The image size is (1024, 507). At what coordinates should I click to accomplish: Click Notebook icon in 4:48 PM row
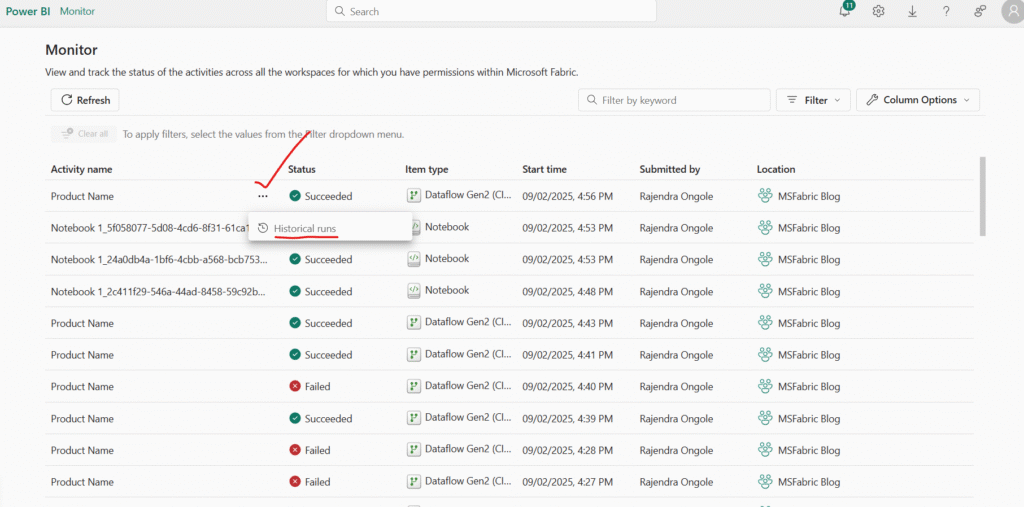[x=413, y=290]
